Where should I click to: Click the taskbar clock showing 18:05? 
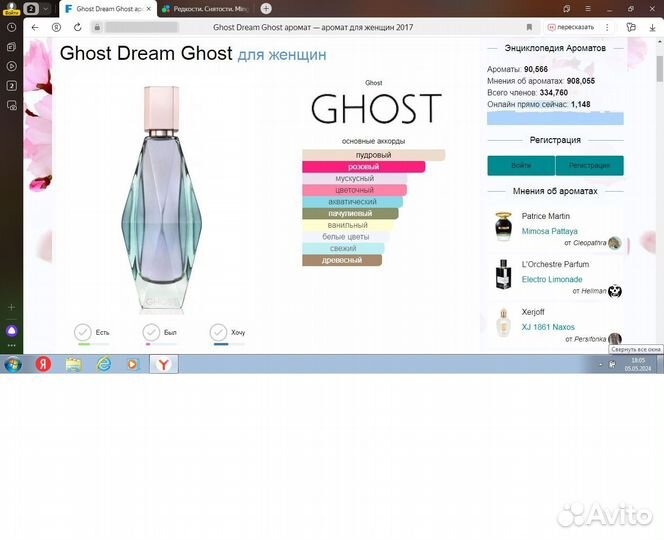point(638,365)
